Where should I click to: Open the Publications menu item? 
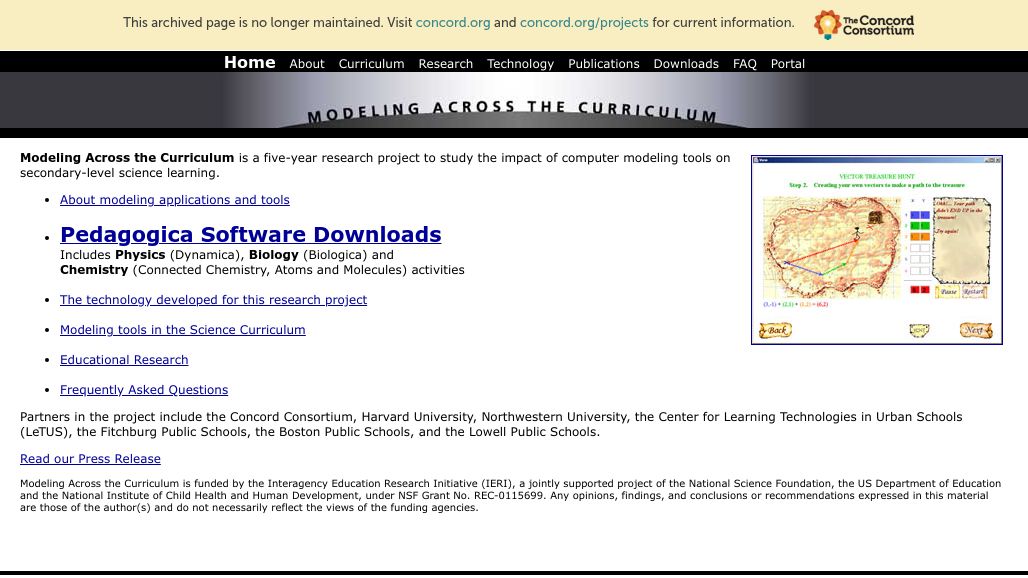[604, 64]
